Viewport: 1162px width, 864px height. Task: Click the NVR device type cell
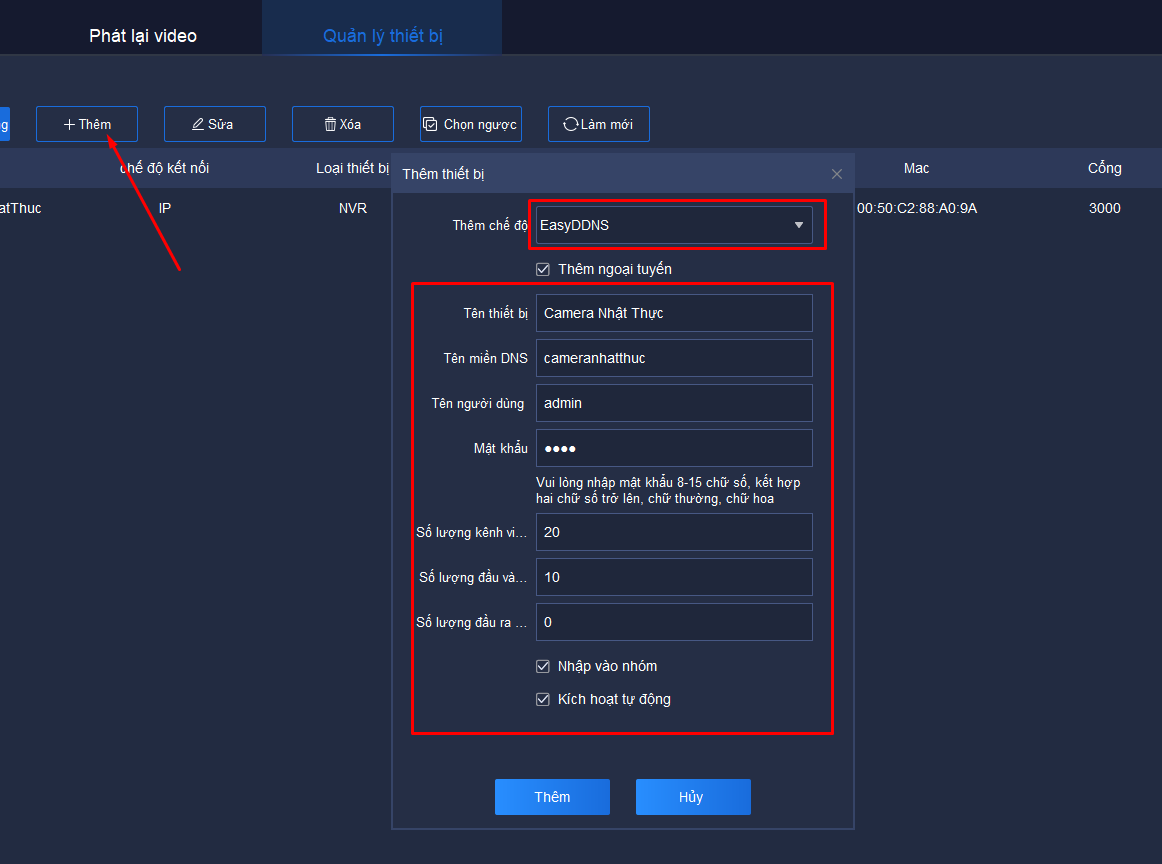(353, 208)
